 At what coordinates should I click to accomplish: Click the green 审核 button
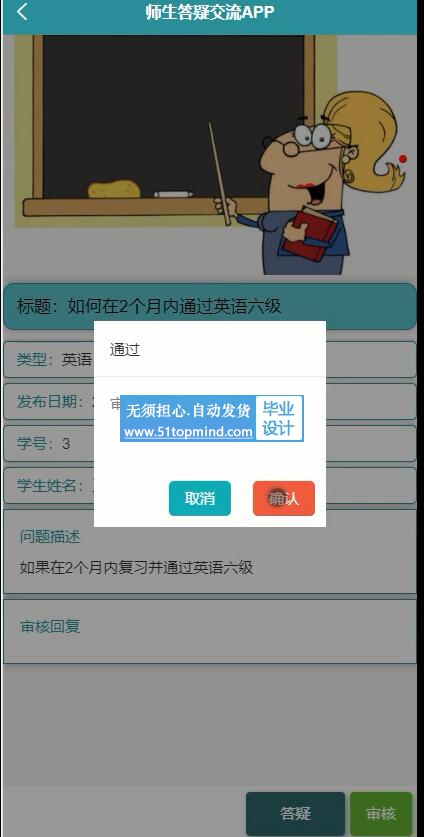[x=381, y=814]
